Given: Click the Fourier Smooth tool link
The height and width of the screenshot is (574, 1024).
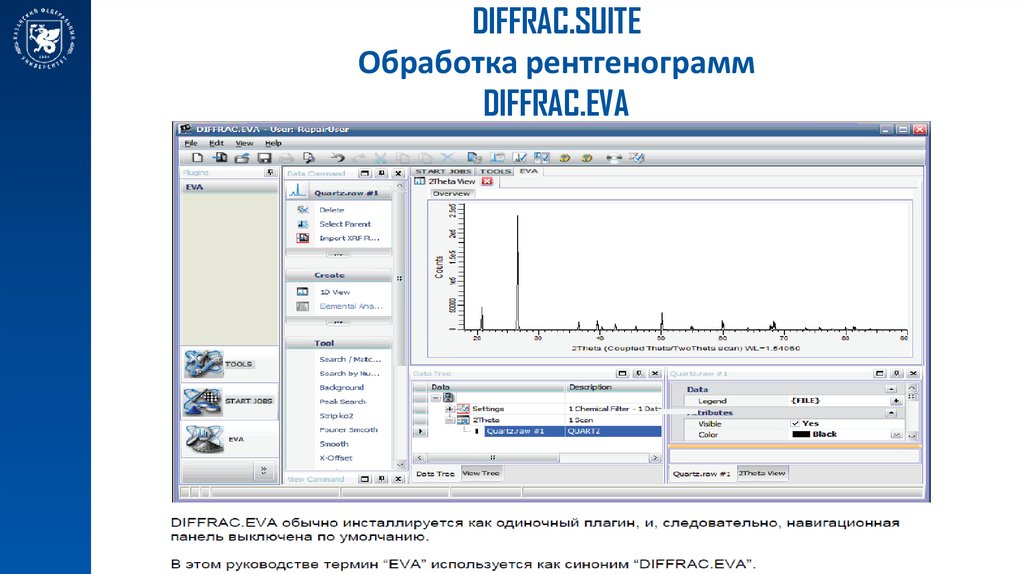Looking at the screenshot, I should click(349, 430).
